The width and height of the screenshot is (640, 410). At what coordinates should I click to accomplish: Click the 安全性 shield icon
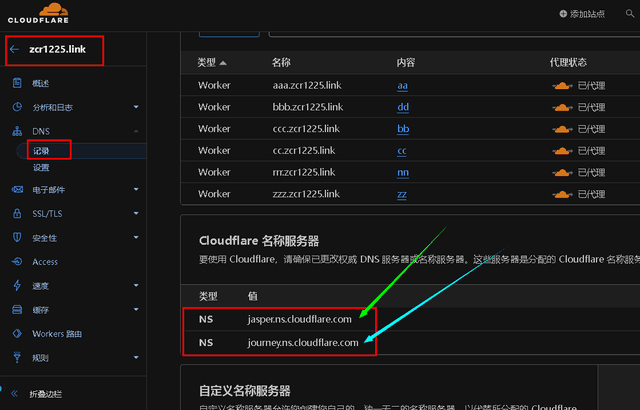(x=17, y=238)
